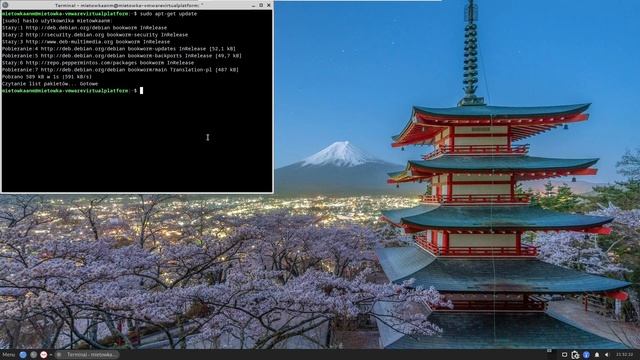Launch the white-and-red round icon in the panel

click(44, 355)
